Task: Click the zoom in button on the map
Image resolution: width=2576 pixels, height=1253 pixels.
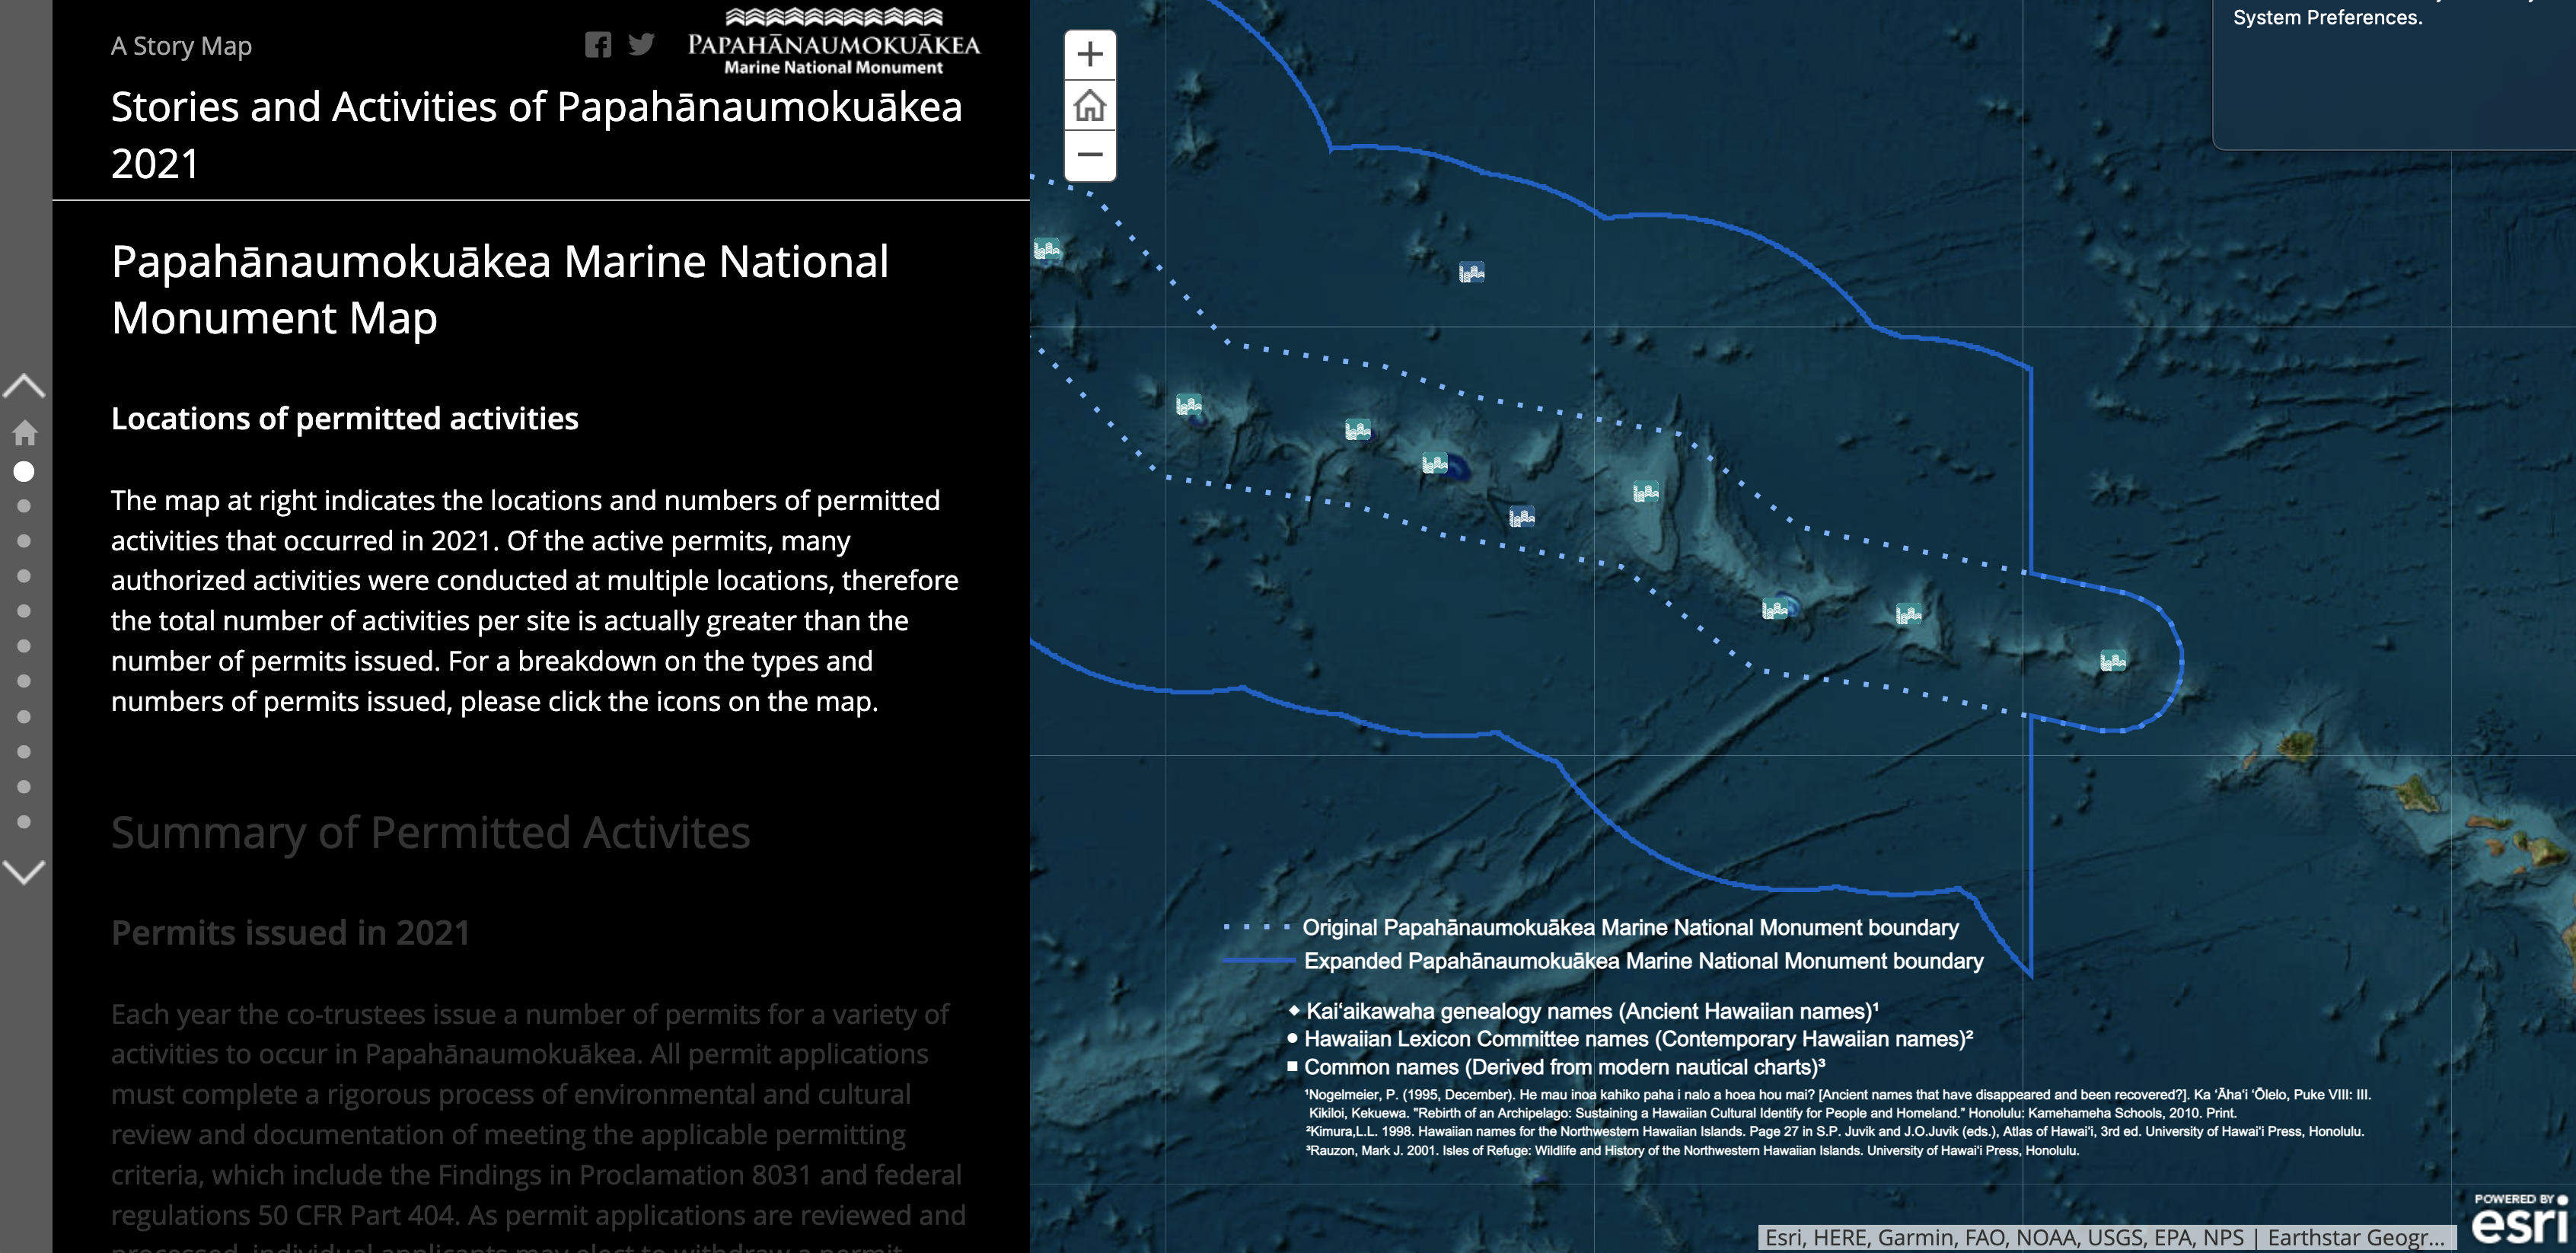Action: coord(1089,54)
